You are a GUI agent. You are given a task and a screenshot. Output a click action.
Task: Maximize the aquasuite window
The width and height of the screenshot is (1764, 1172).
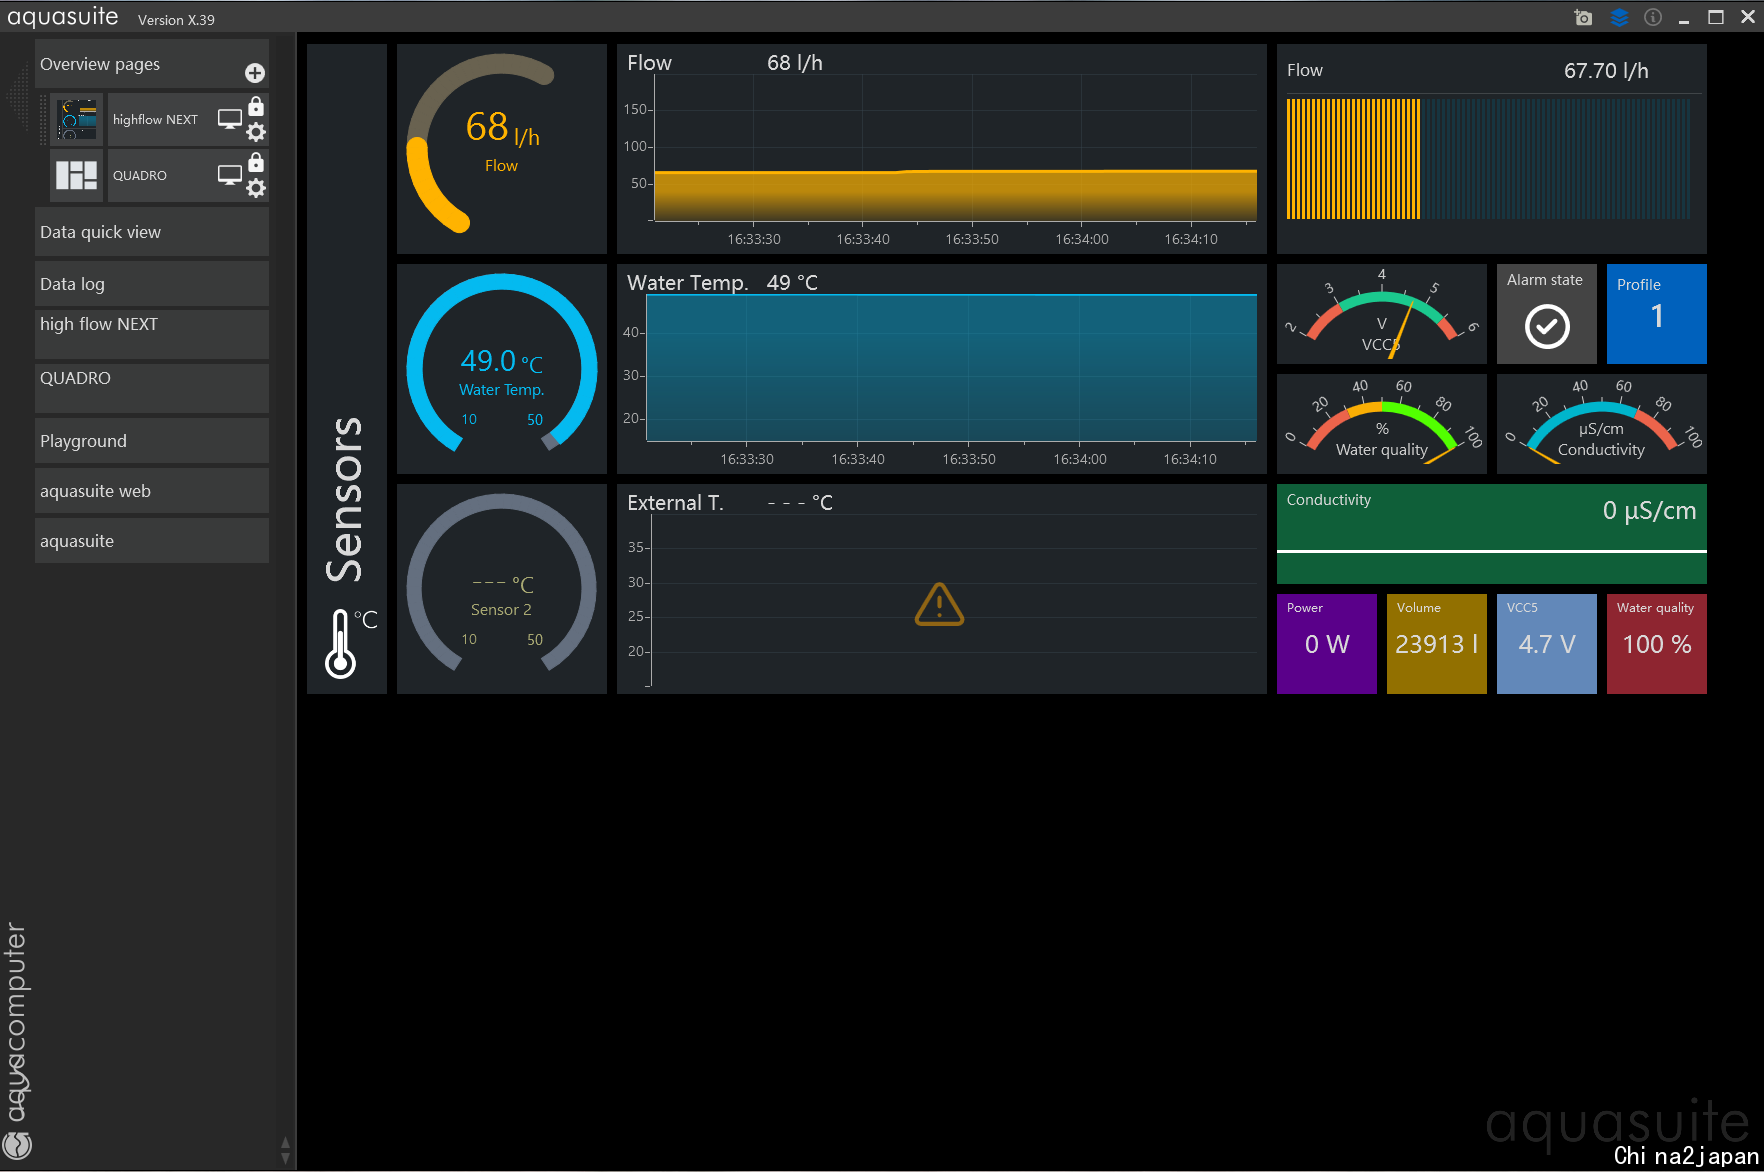[1716, 17]
